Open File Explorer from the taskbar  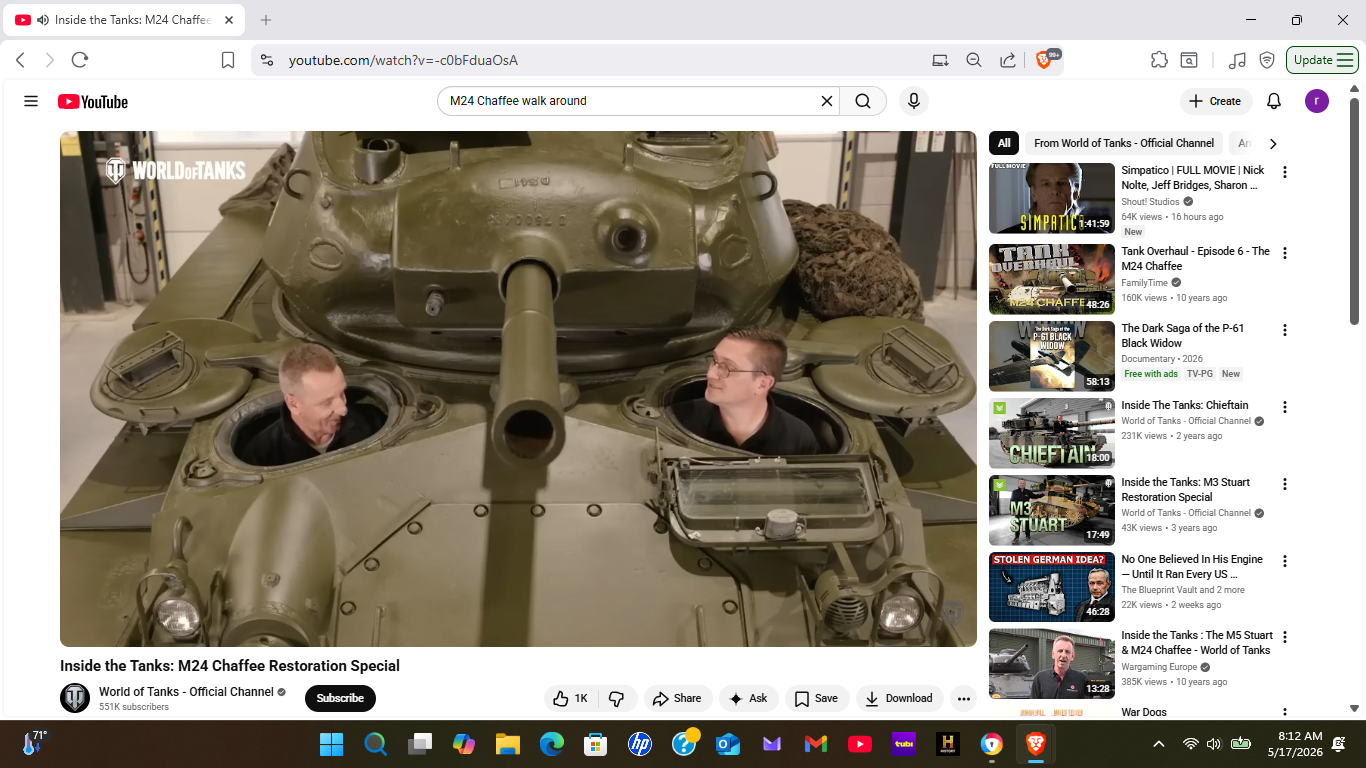click(508, 744)
